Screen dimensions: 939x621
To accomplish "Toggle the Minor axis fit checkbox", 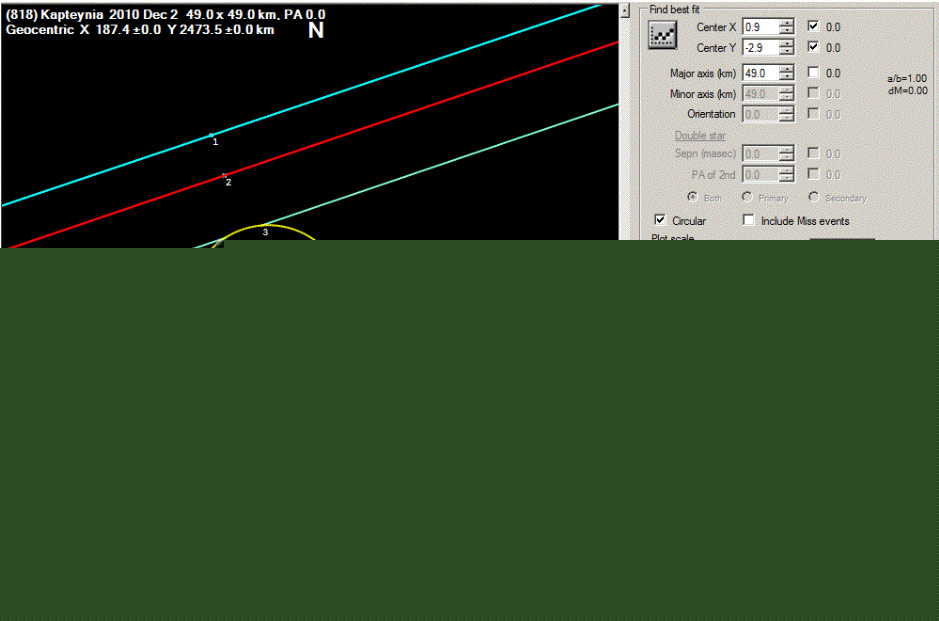I will coord(813,93).
